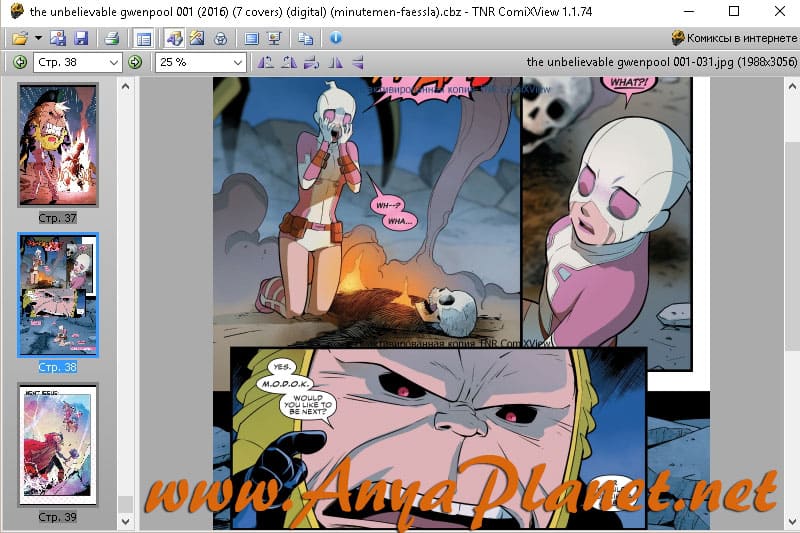The width and height of the screenshot is (800, 533).
Task: Switch to full screen view icon
Action: (251, 38)
